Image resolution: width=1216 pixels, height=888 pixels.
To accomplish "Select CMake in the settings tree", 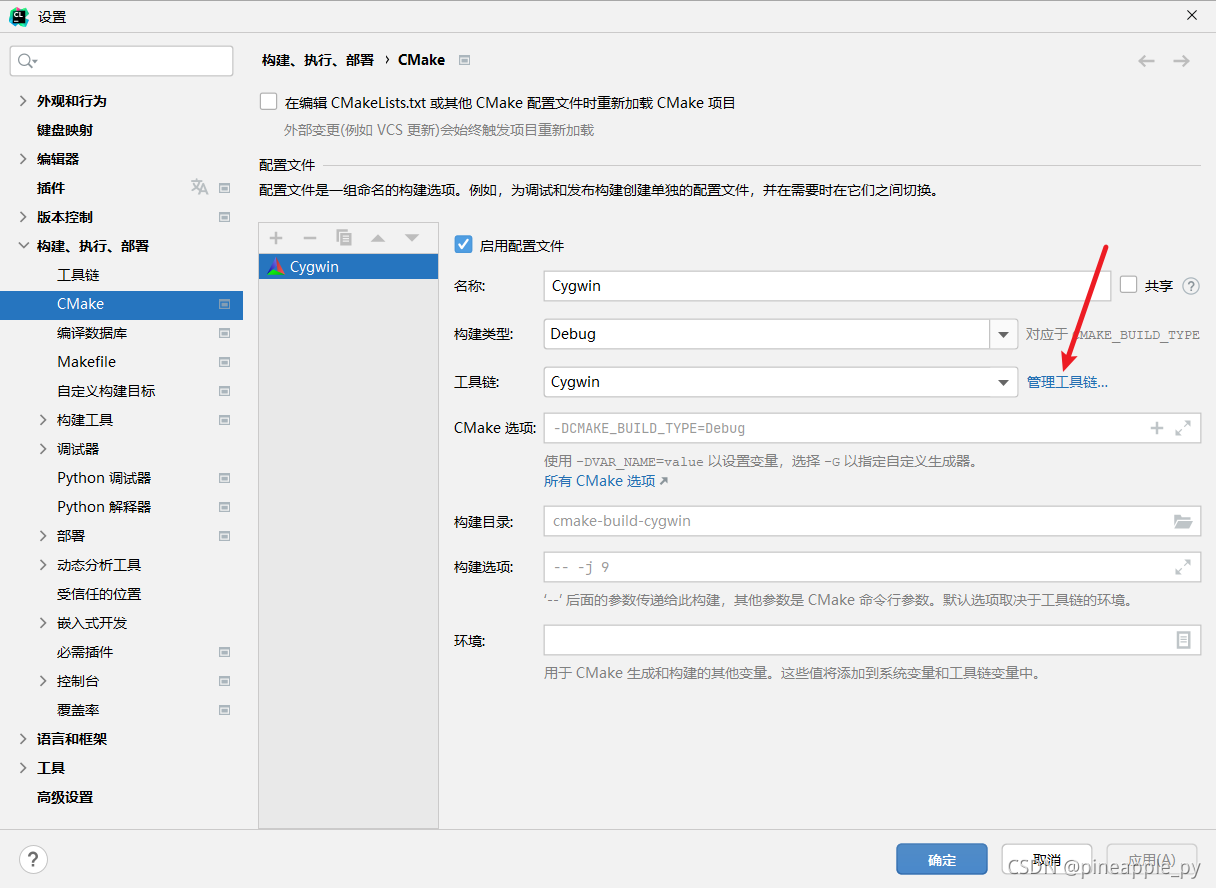I will [x=121, y=304].
